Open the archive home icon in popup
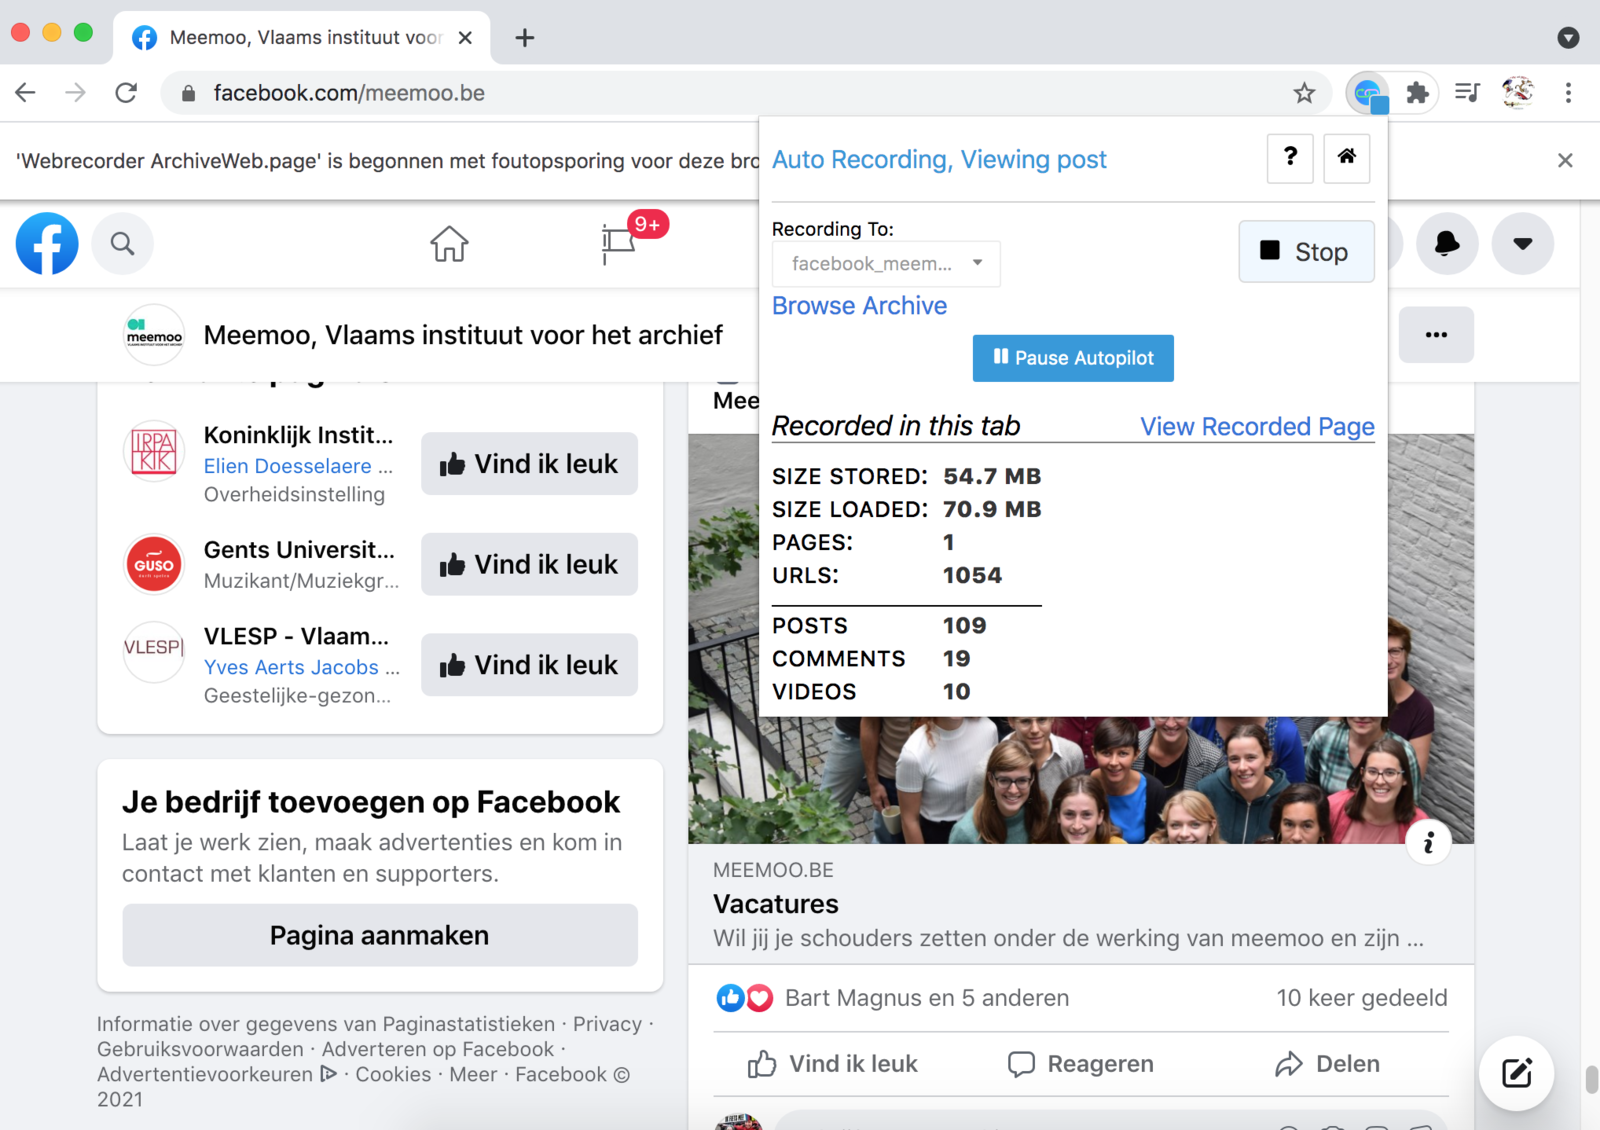The image size is (1600, 1130). click(1346, 157)
